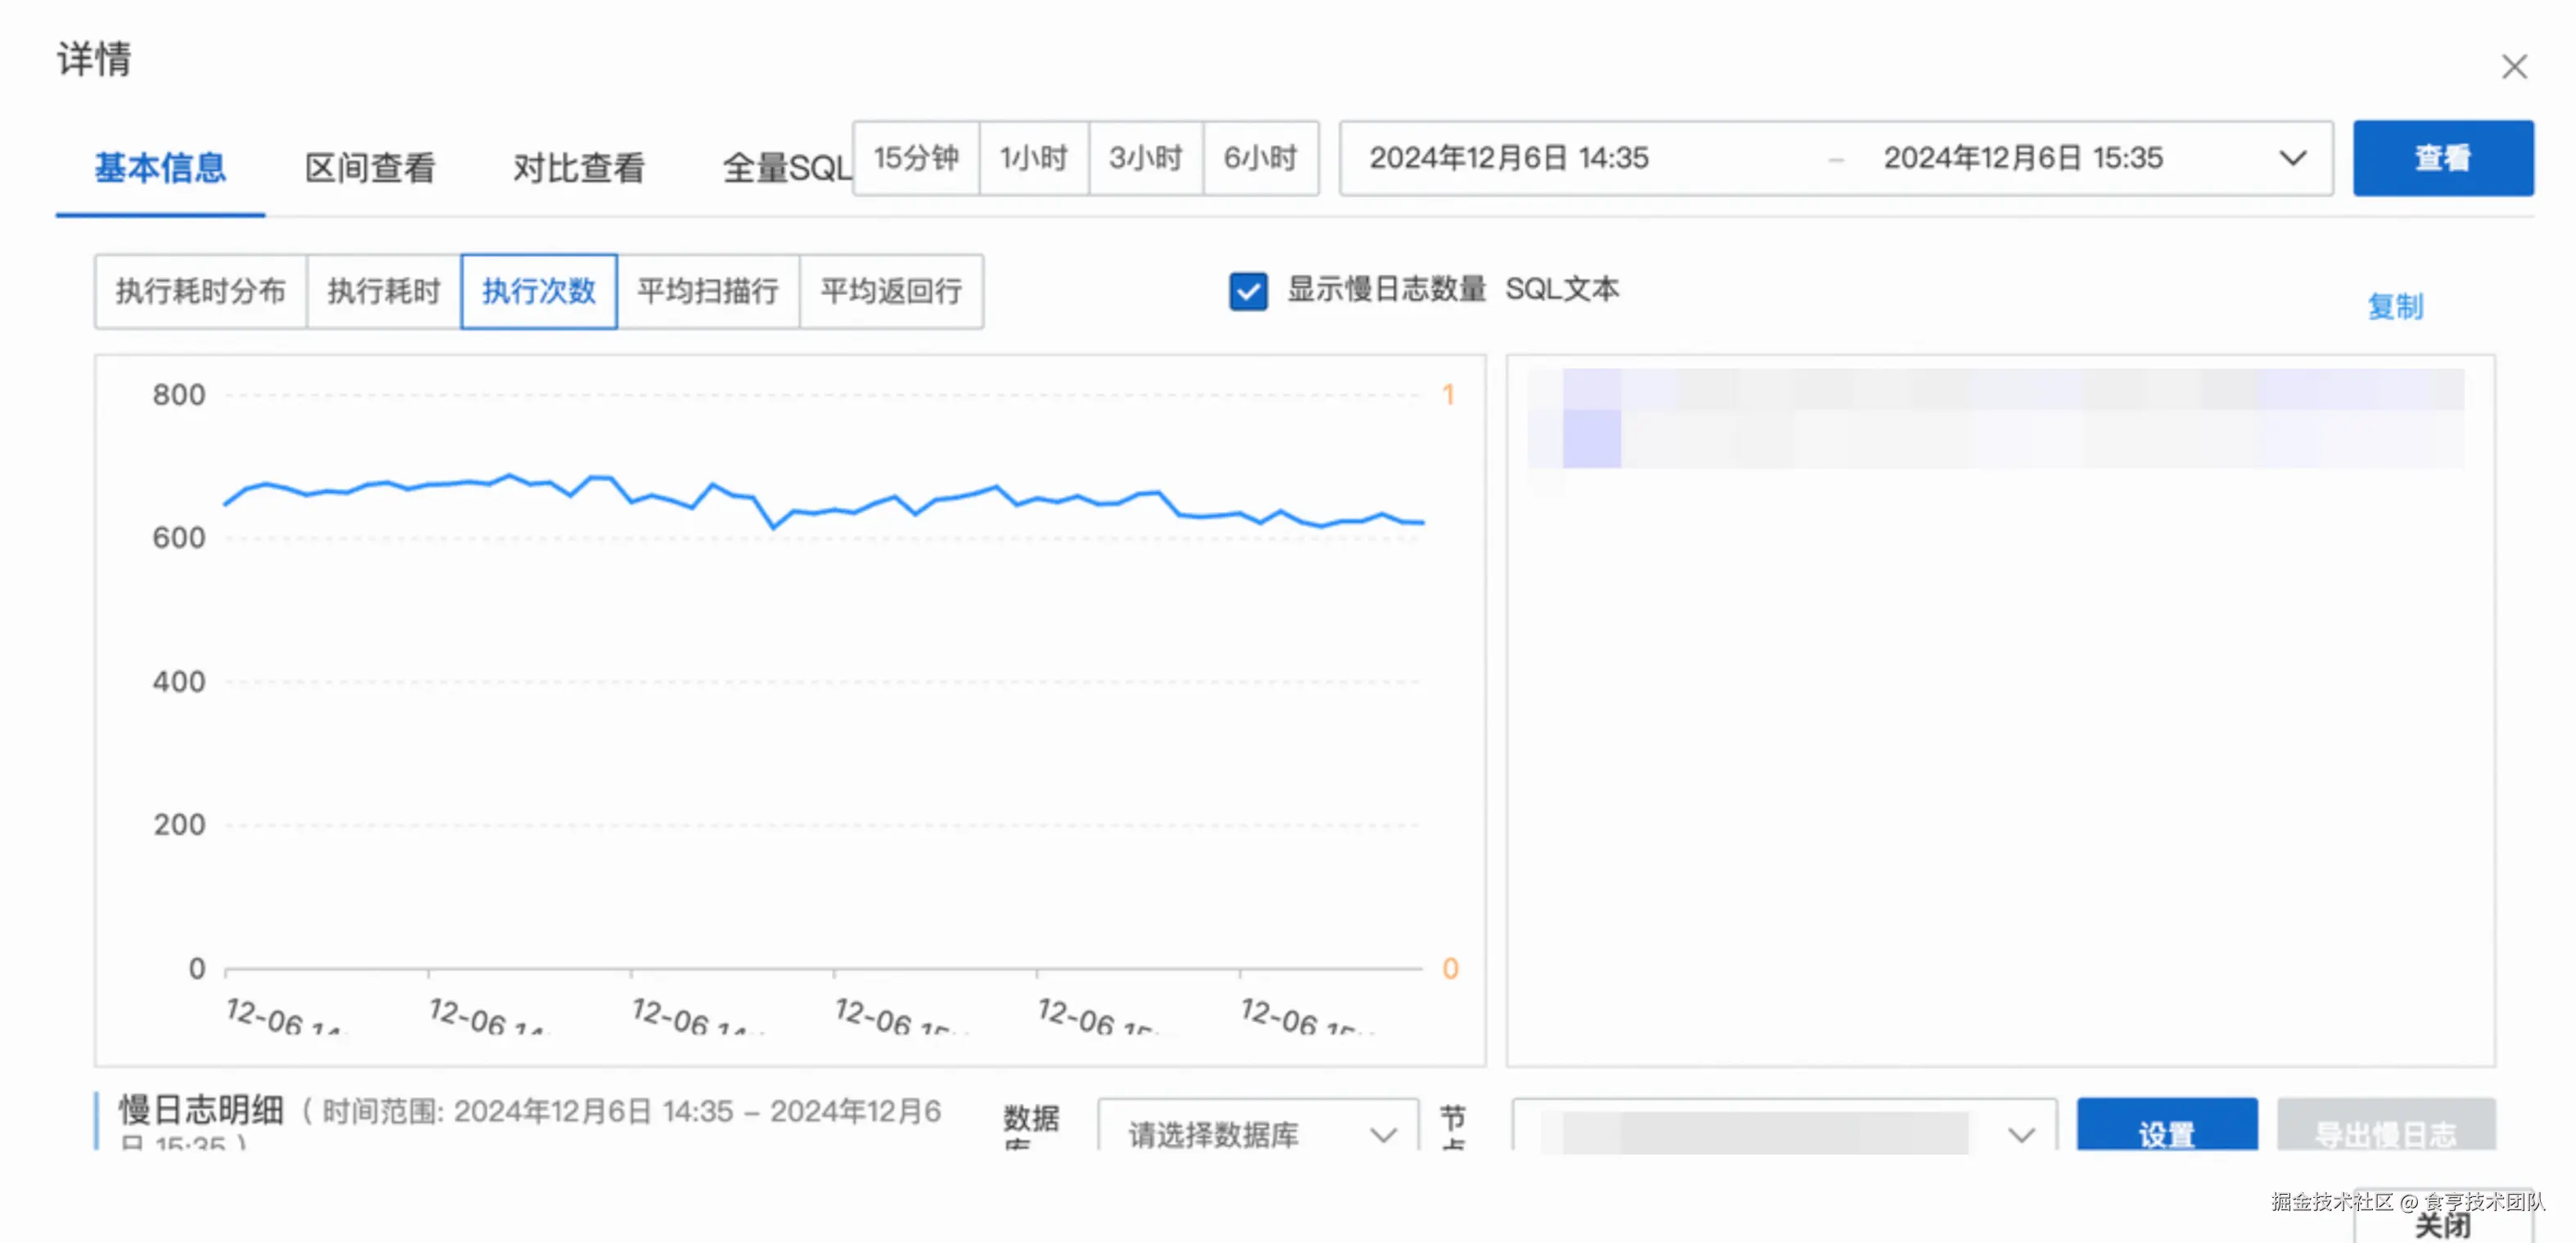The height and width of the screenshot is (1243, 2576).
Task: Open the 全量SQL tab
Action: (x=786, y=168)
